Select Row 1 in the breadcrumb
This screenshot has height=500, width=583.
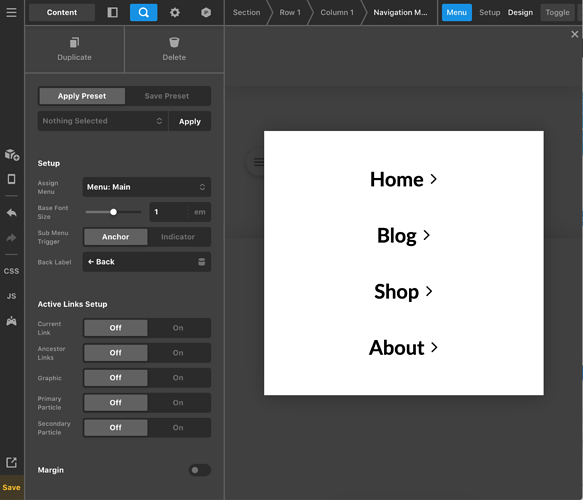coord(290,12)
